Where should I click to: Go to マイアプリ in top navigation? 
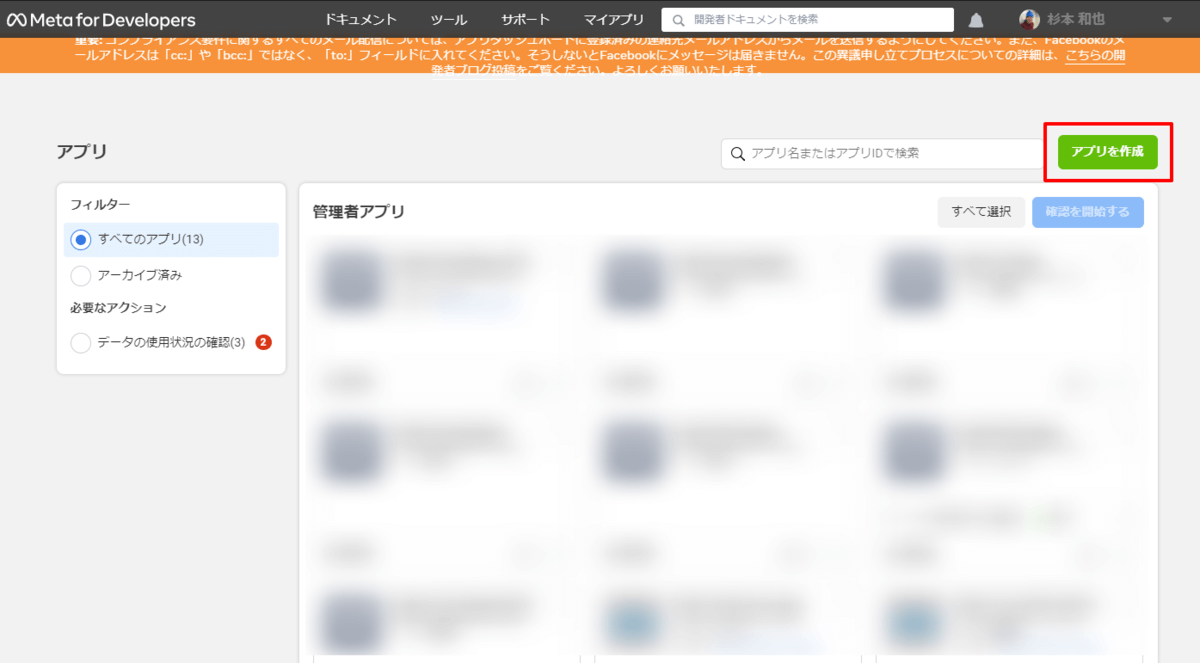click(614, 20)
